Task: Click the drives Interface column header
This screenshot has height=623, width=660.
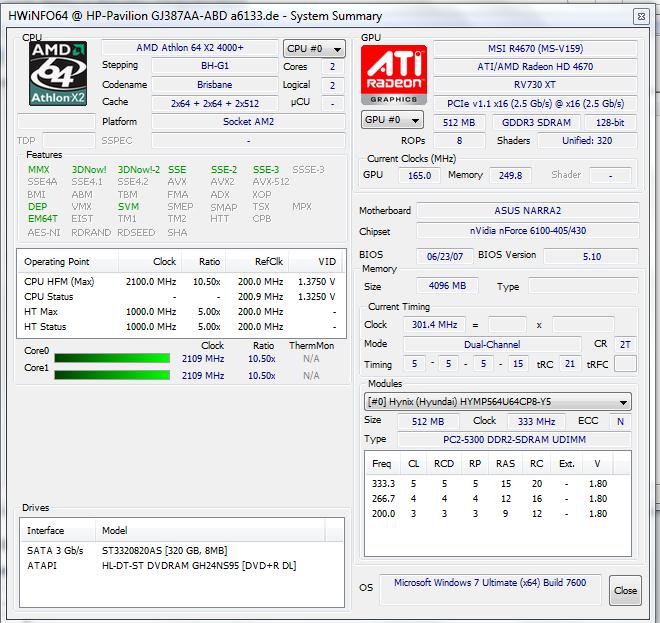Action: point(57,530)
